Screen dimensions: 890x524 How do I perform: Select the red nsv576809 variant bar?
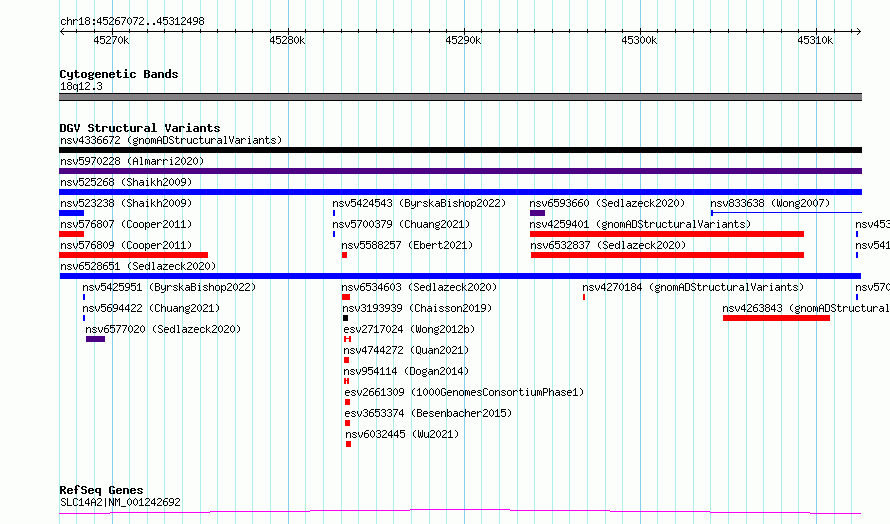(133, 255)
